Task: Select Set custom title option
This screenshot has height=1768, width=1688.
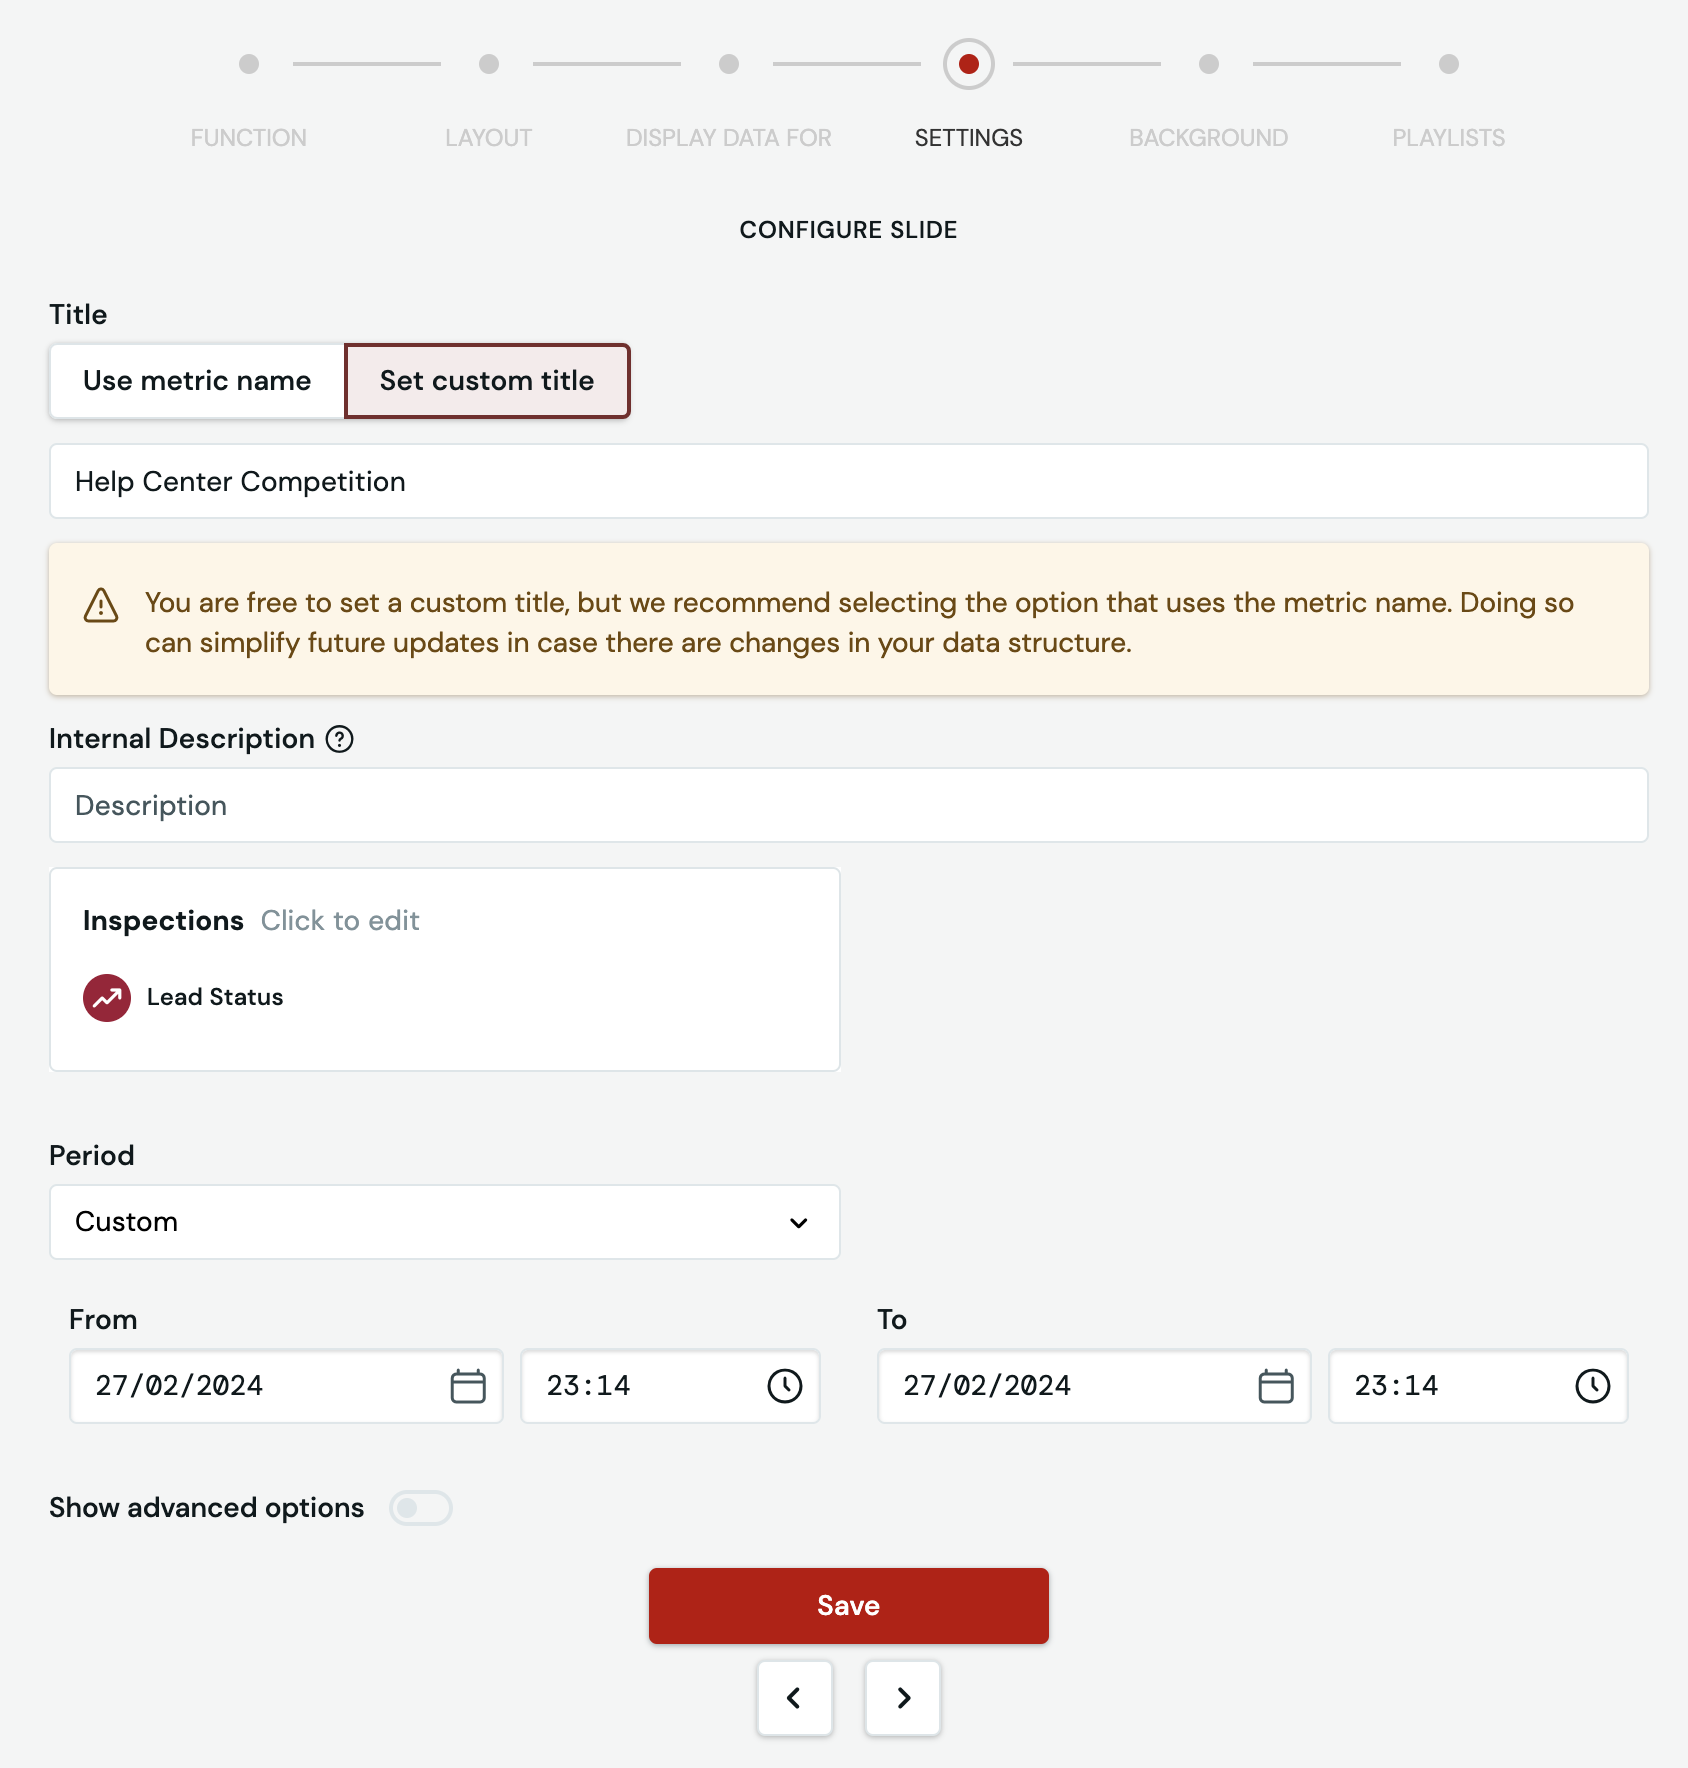Action: pos(487,381)
